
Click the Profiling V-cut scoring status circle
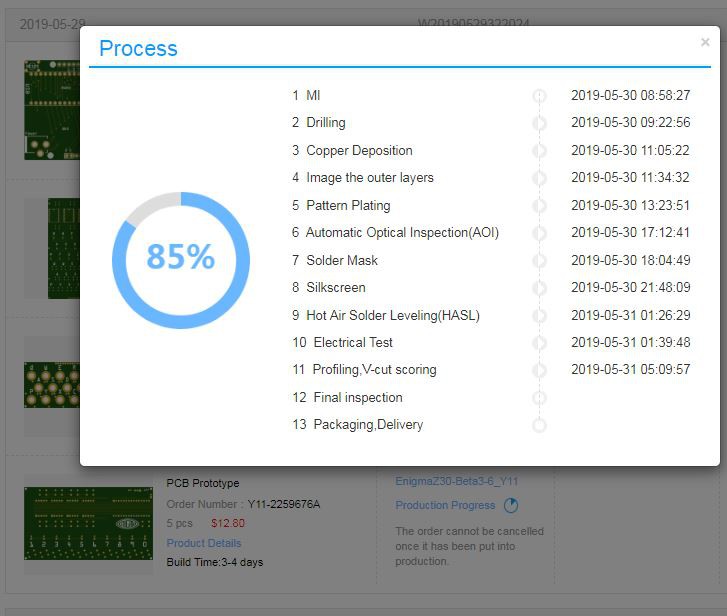[x=539, y=370]
